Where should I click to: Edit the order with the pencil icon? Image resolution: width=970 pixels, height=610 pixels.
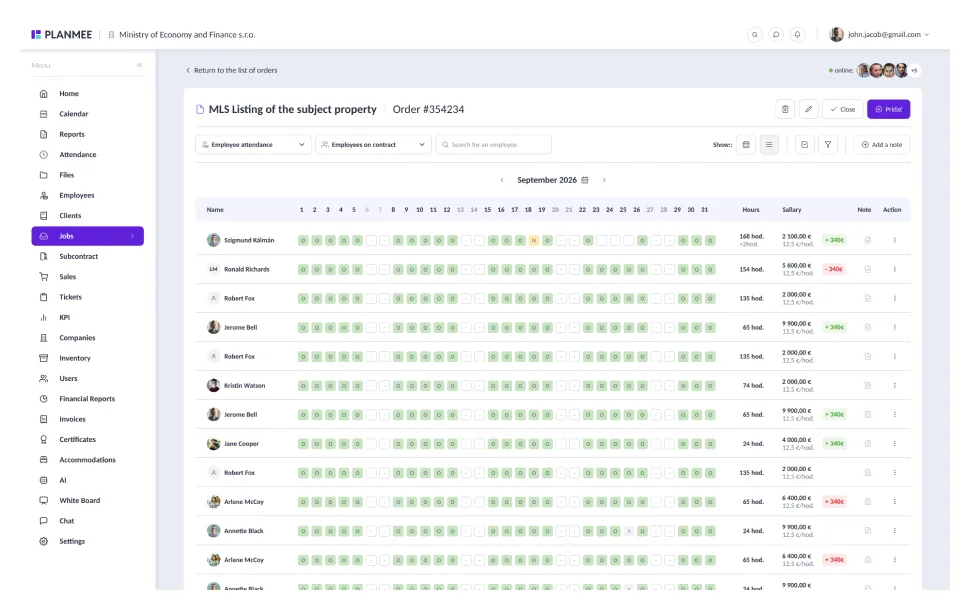809,110
